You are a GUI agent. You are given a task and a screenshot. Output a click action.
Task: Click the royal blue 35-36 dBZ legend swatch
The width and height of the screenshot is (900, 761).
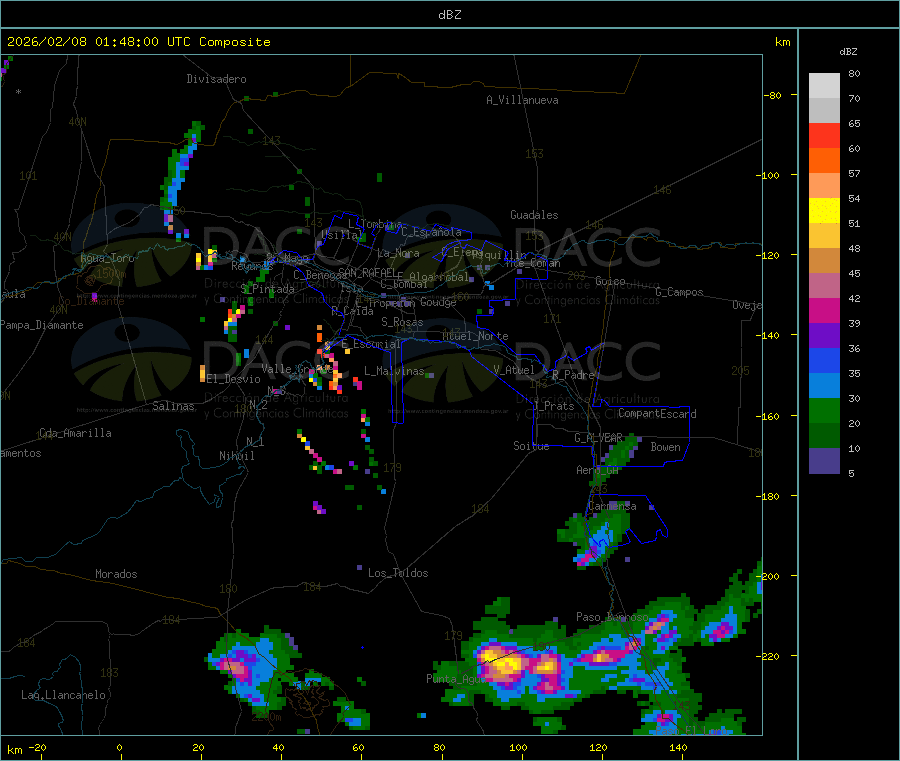824,360
